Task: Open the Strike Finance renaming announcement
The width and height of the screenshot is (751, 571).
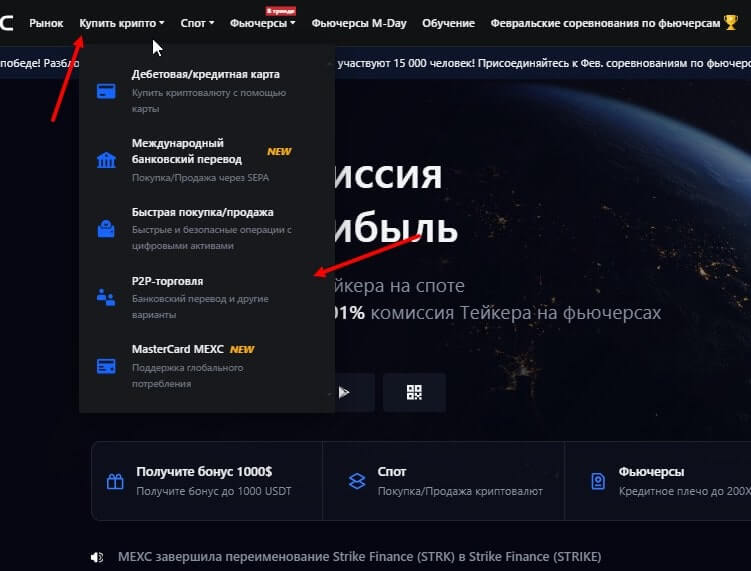Action: 359,557
